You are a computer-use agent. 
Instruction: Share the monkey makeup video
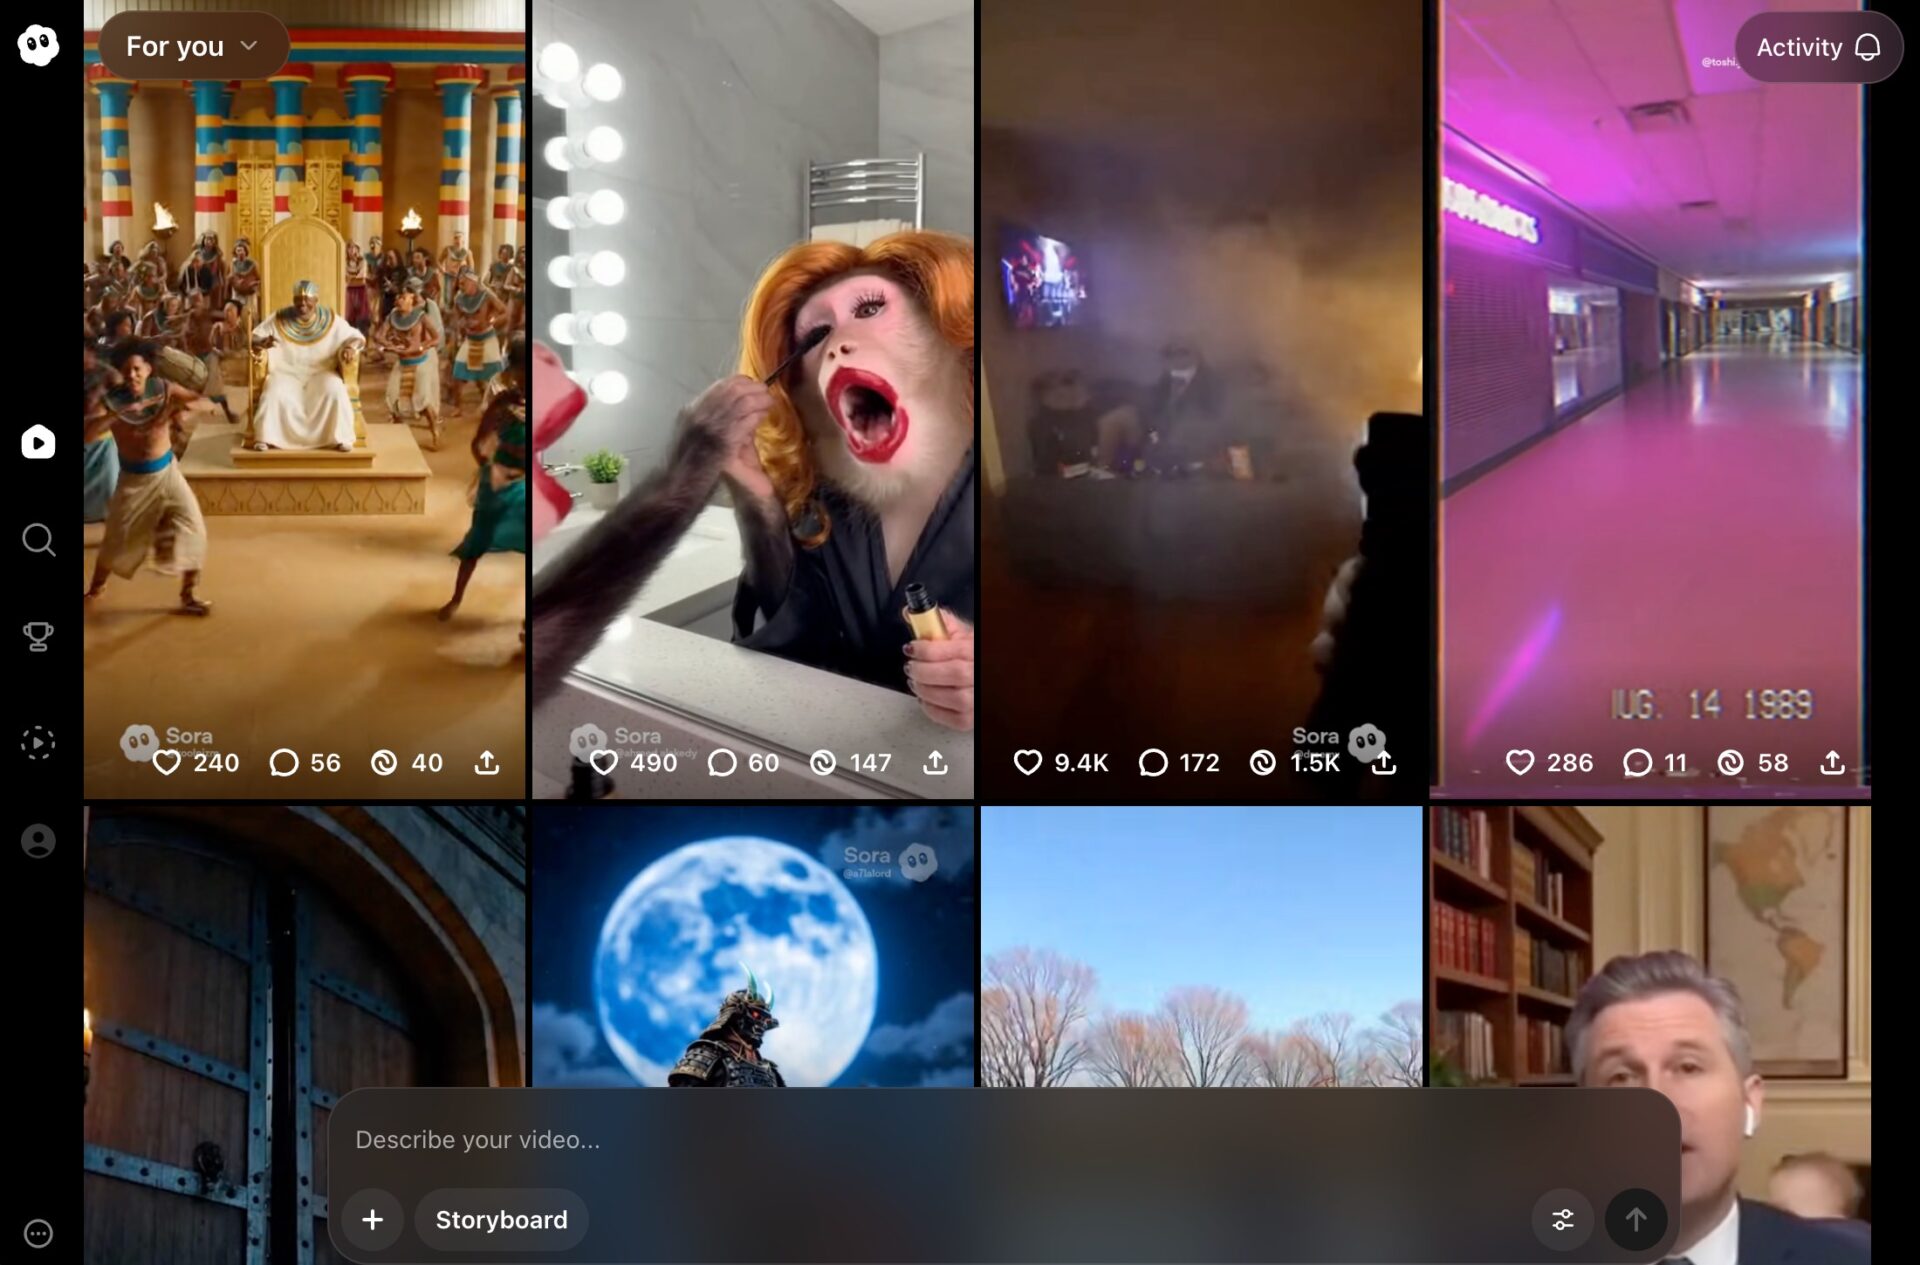point(935,763)
